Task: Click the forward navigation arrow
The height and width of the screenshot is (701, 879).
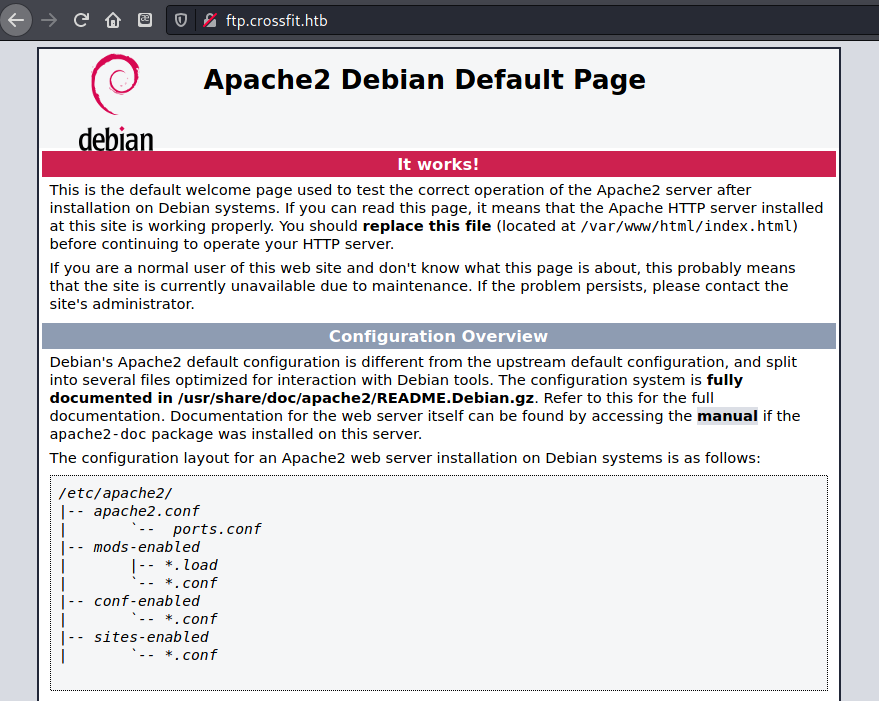Action: coord(49,20)
